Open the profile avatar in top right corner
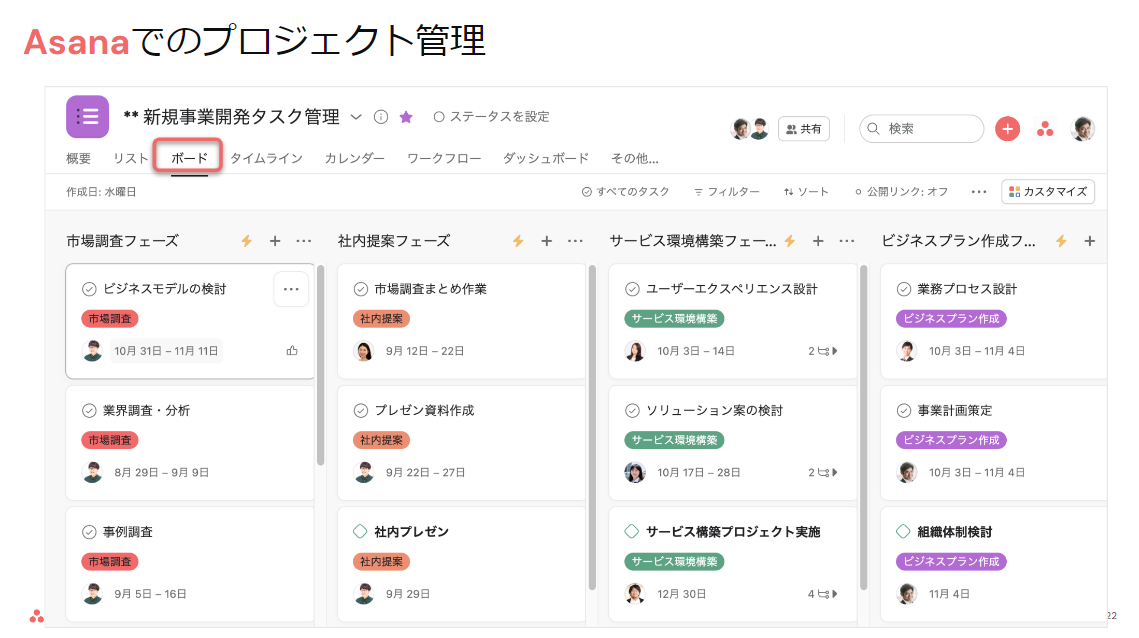1139x638 pixels. (x=1083, y=129)
